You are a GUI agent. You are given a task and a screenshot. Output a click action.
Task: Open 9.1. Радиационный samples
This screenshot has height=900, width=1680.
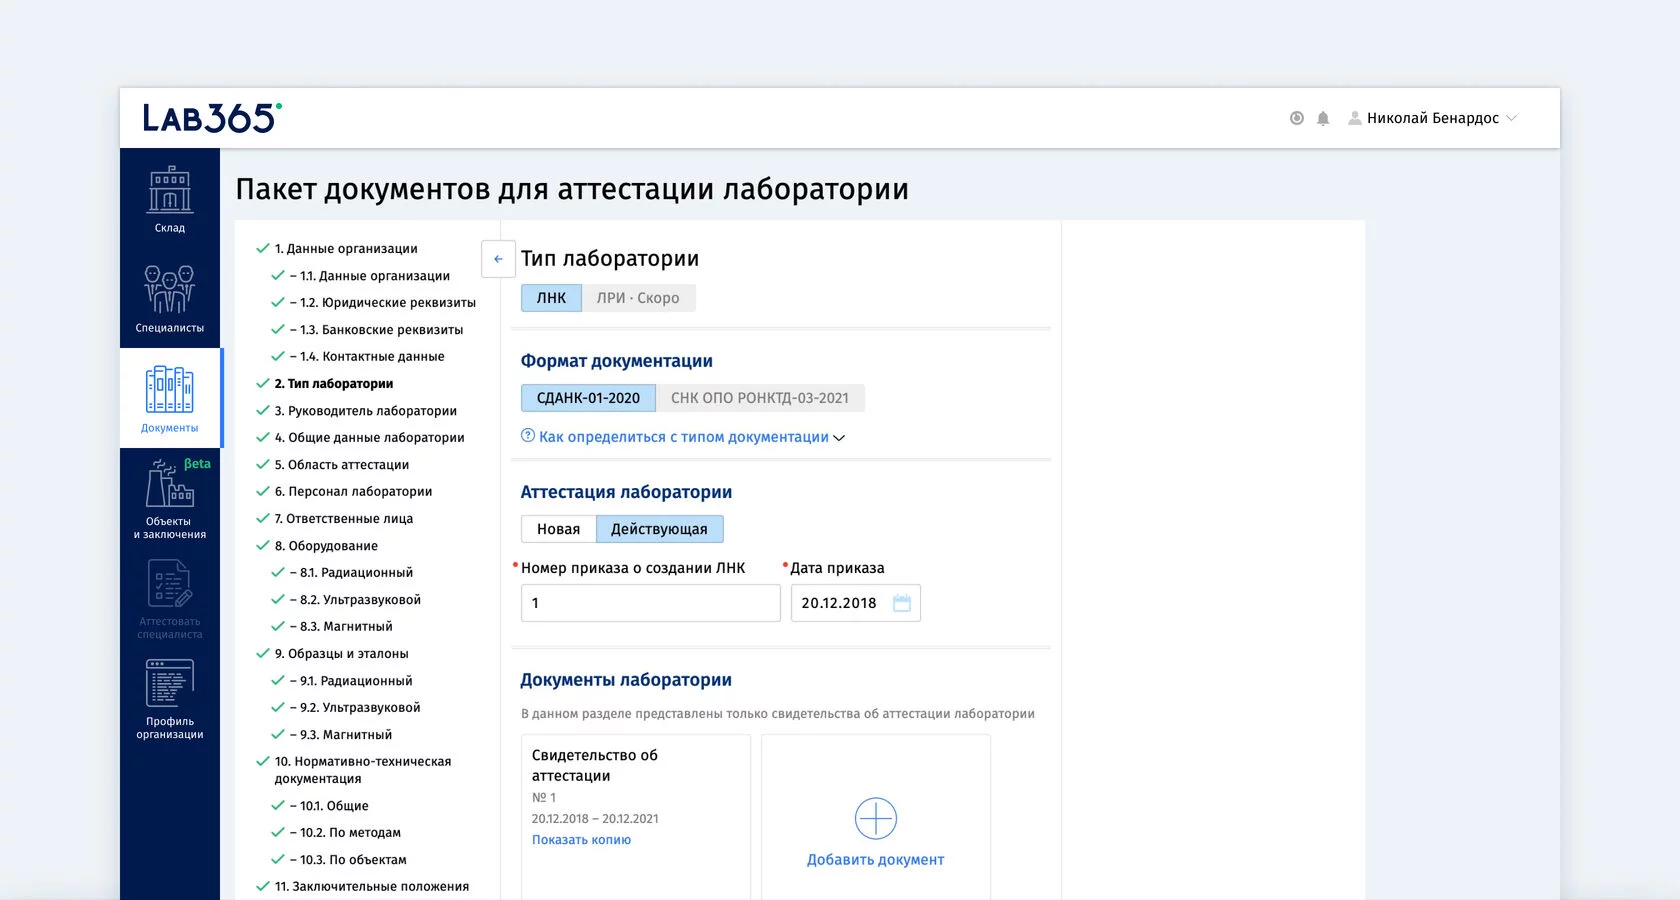click(351, 681)
